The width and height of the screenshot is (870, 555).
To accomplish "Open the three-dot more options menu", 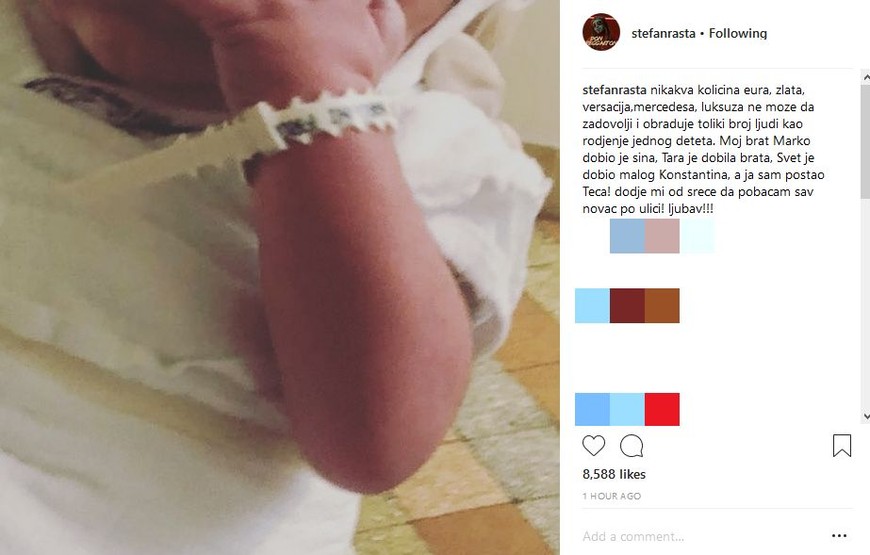I will pyautogui.click(x=839, y=536).
